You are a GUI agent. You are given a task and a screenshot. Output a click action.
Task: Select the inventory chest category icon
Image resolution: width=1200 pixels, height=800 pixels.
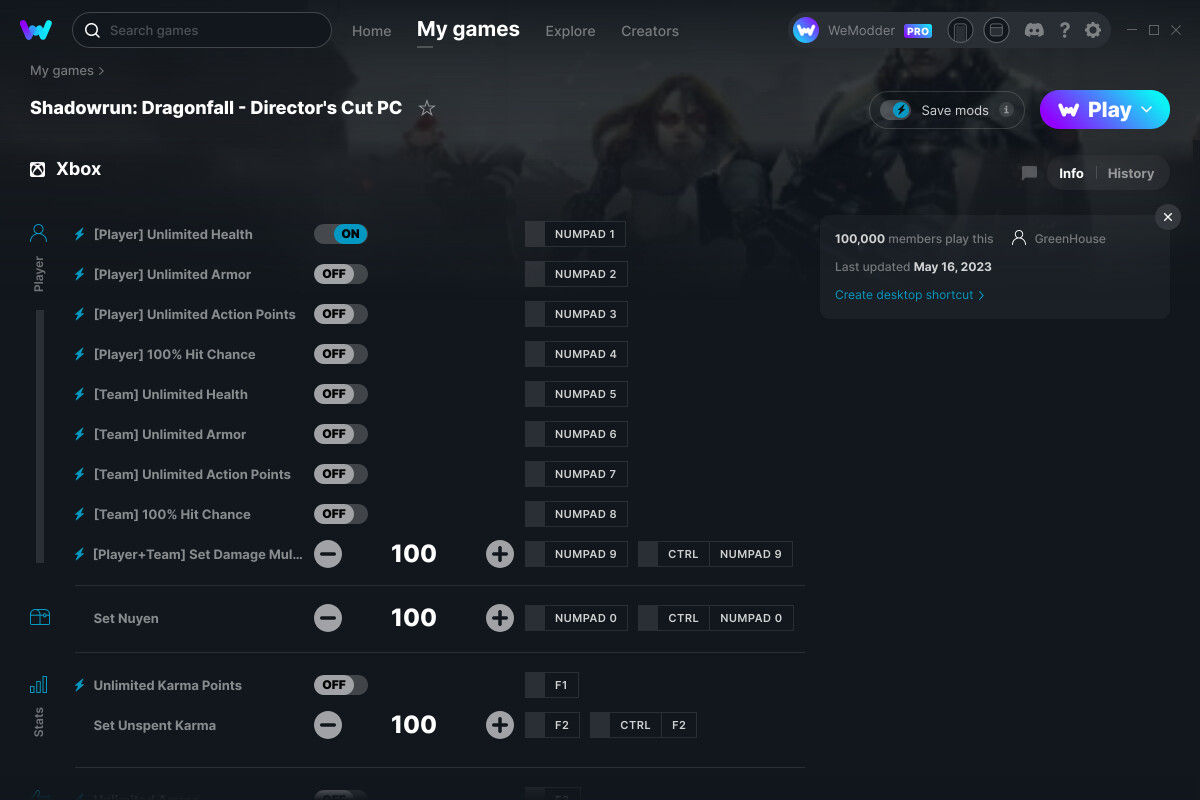(x=39, y=617)
